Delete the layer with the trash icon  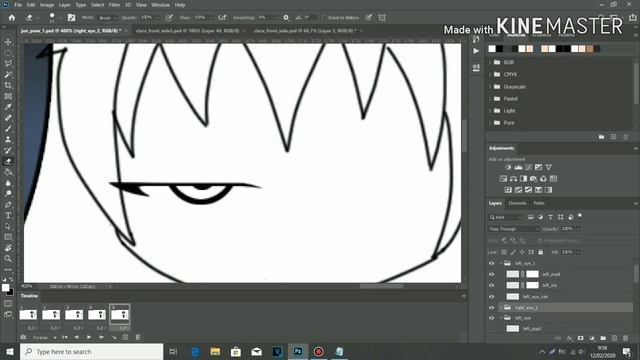[x=626, y=338]
